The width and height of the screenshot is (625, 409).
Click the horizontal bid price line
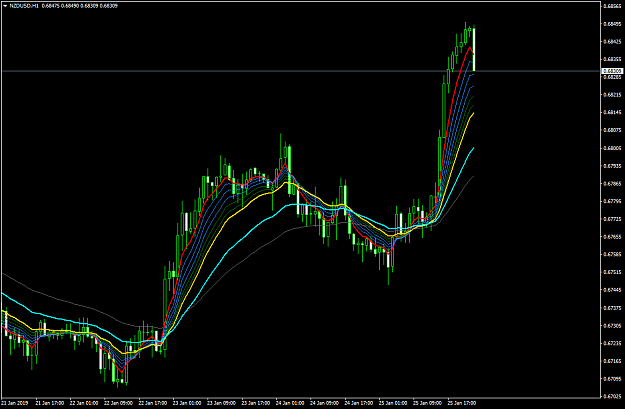point(301,71)
